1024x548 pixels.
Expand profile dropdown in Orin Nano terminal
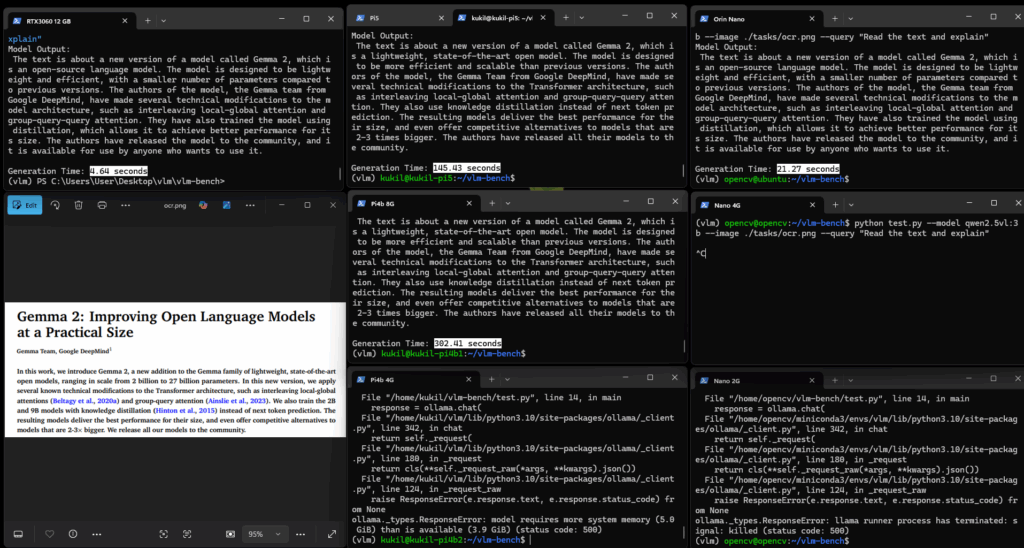[x=850, y=19]
